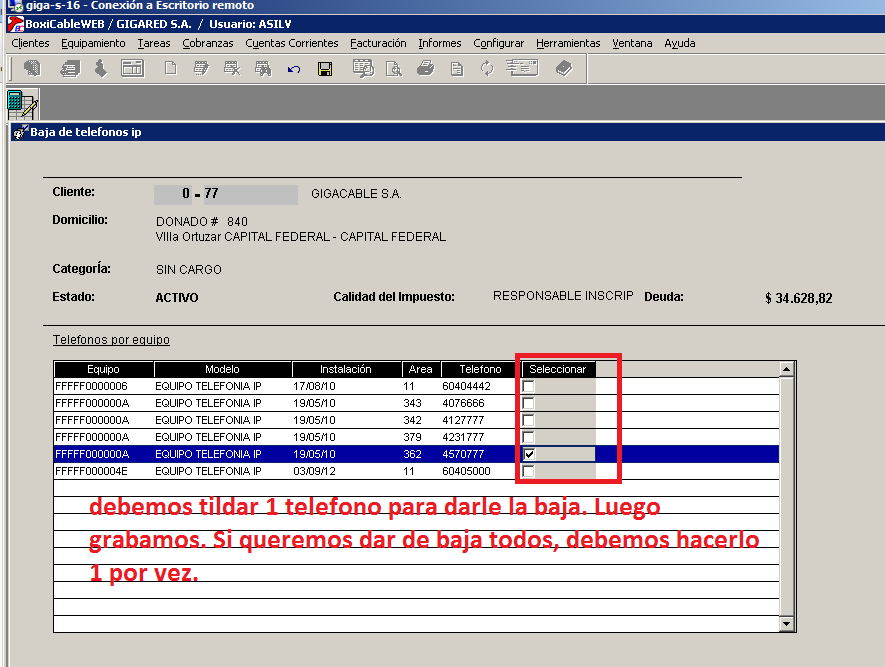Open the Facturación menu

(x=378, y=43)
